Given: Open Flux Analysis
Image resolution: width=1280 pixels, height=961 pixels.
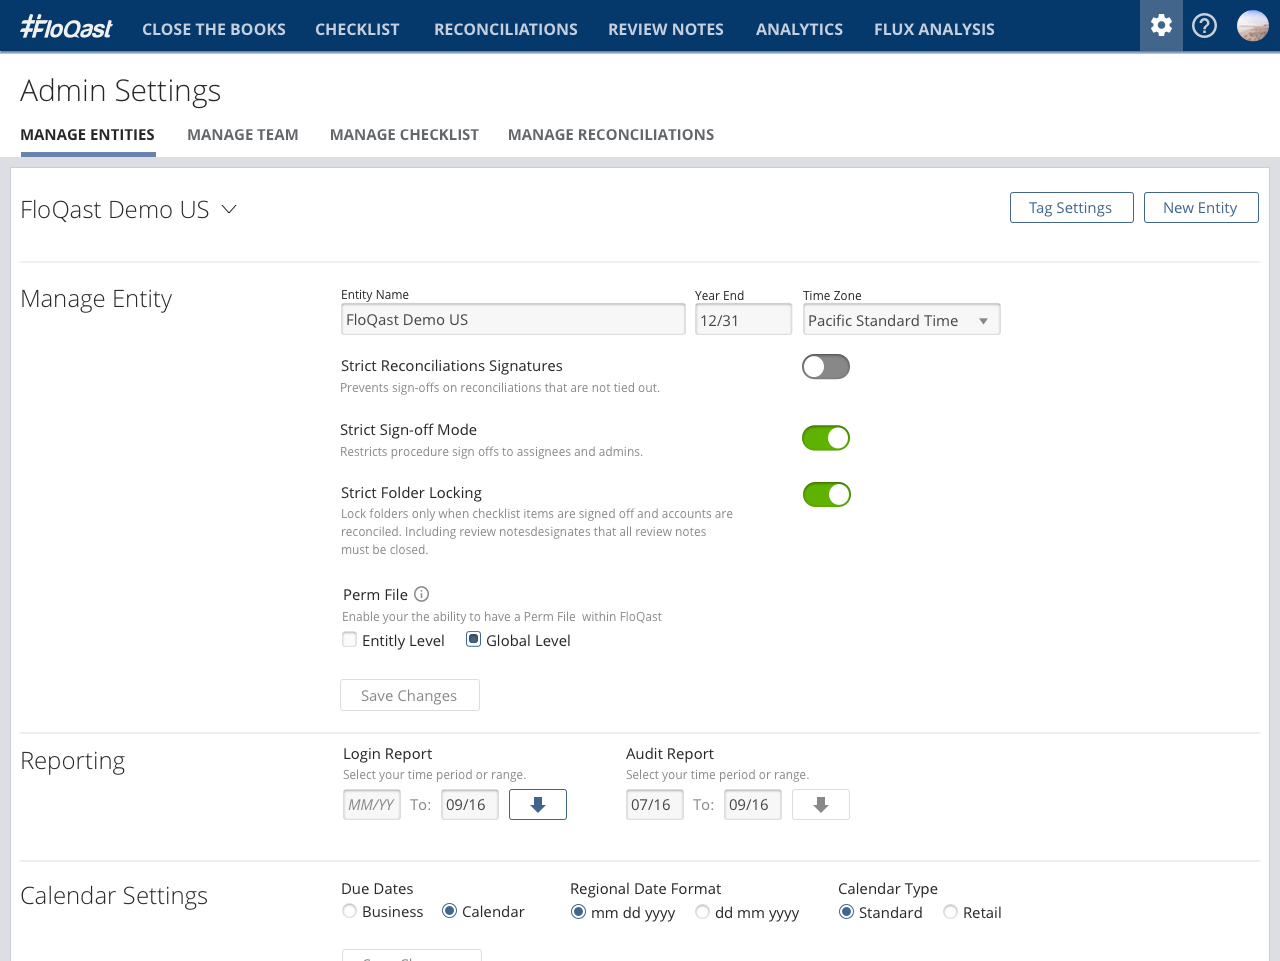Looking at the screenshot, I should click(x=934, y=29).
